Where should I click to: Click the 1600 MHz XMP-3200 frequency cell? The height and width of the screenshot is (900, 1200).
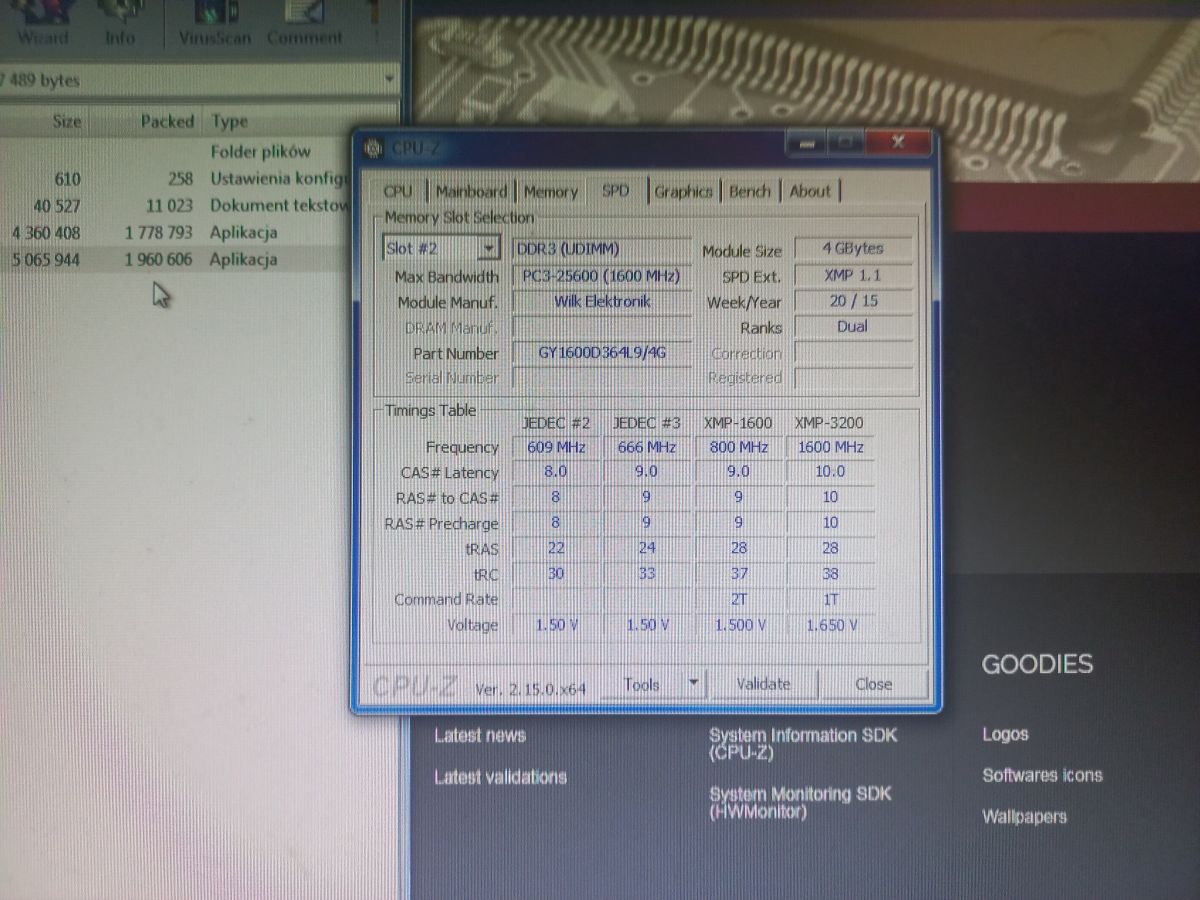click(x=830, y=447)
